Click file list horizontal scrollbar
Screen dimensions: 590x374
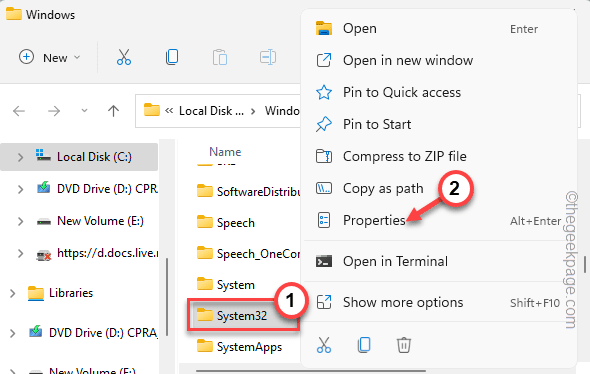tap(311, 371)
